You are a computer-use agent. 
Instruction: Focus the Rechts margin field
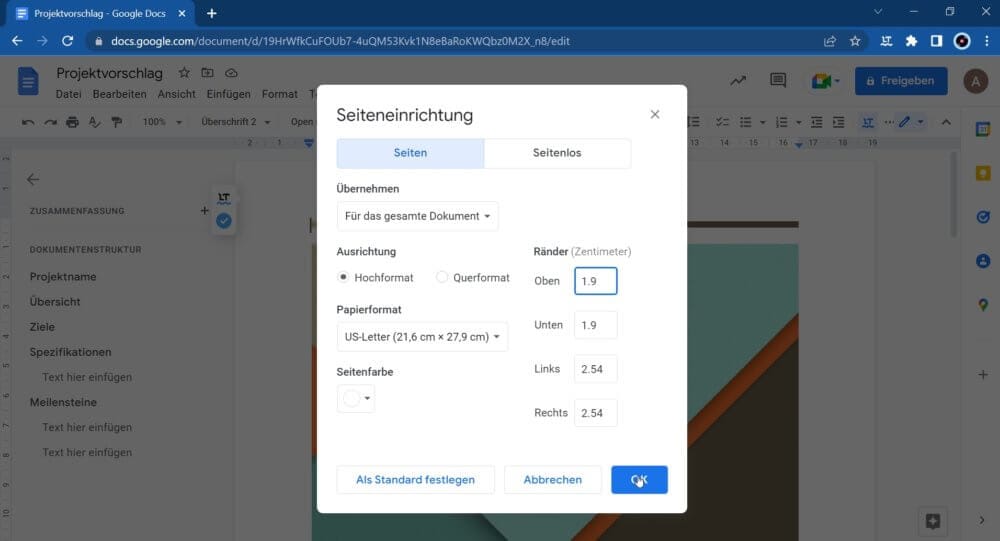[596, 413]
